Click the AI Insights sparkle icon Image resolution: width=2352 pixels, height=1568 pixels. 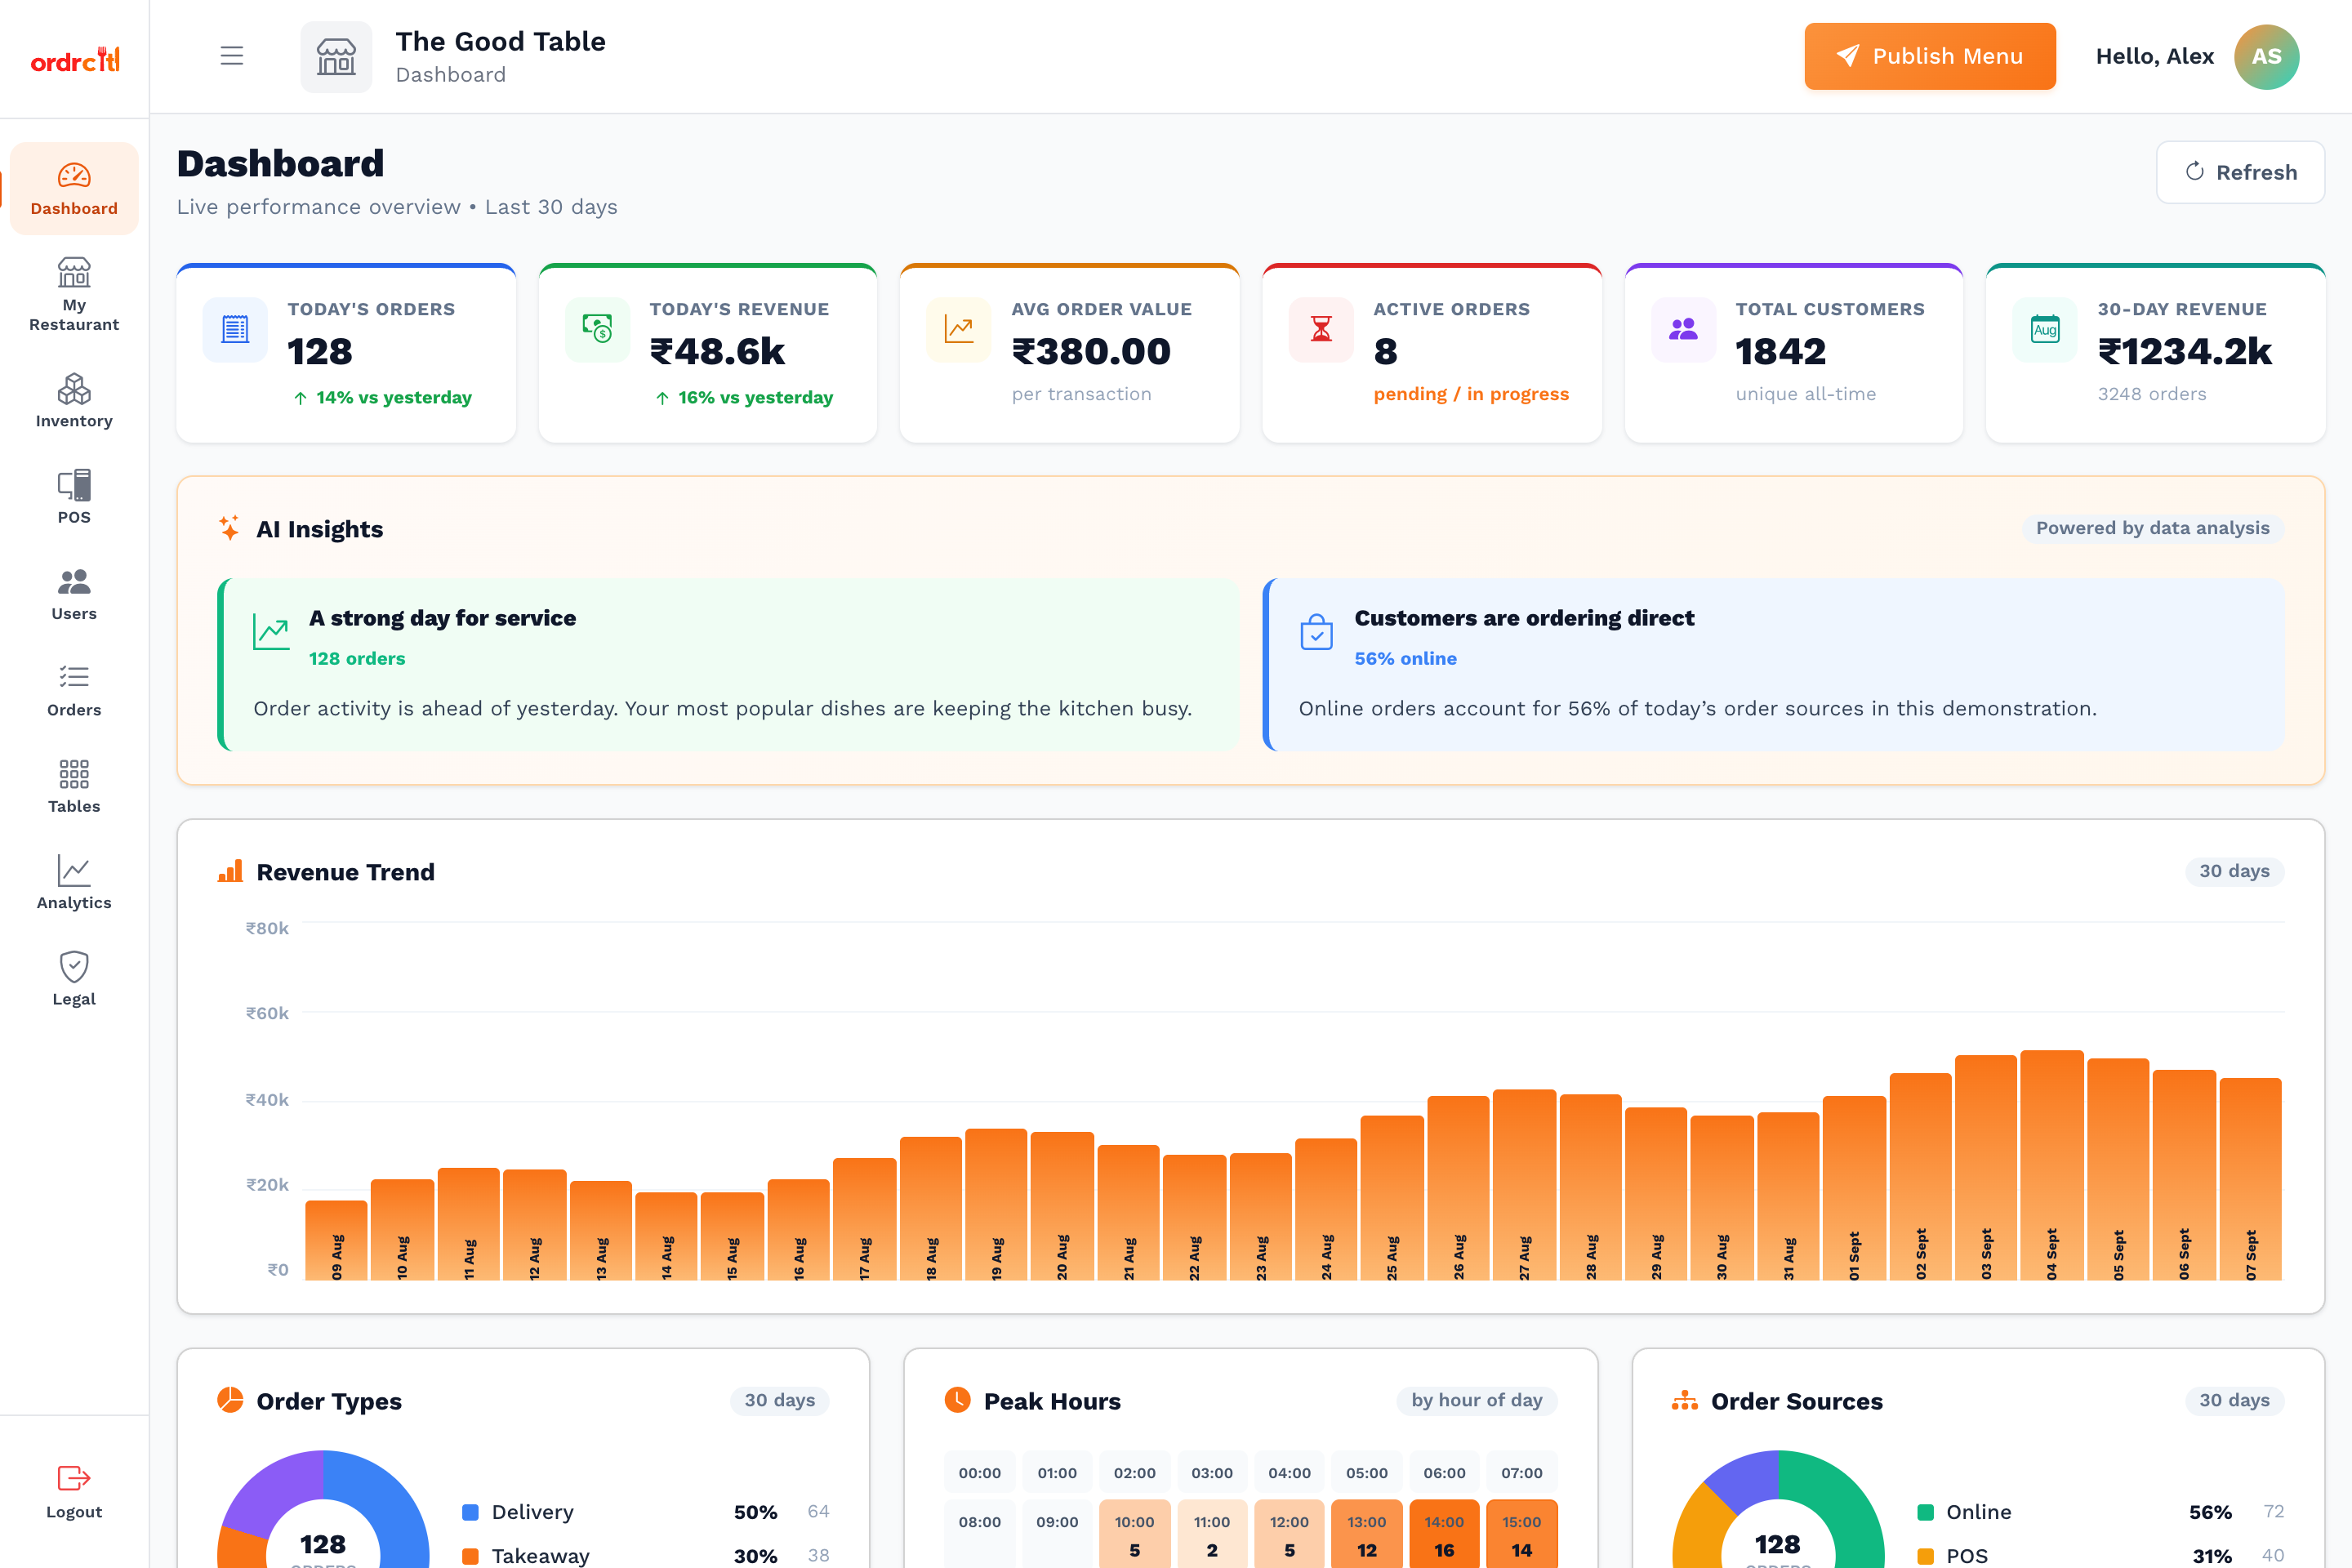tap(229, 528)
